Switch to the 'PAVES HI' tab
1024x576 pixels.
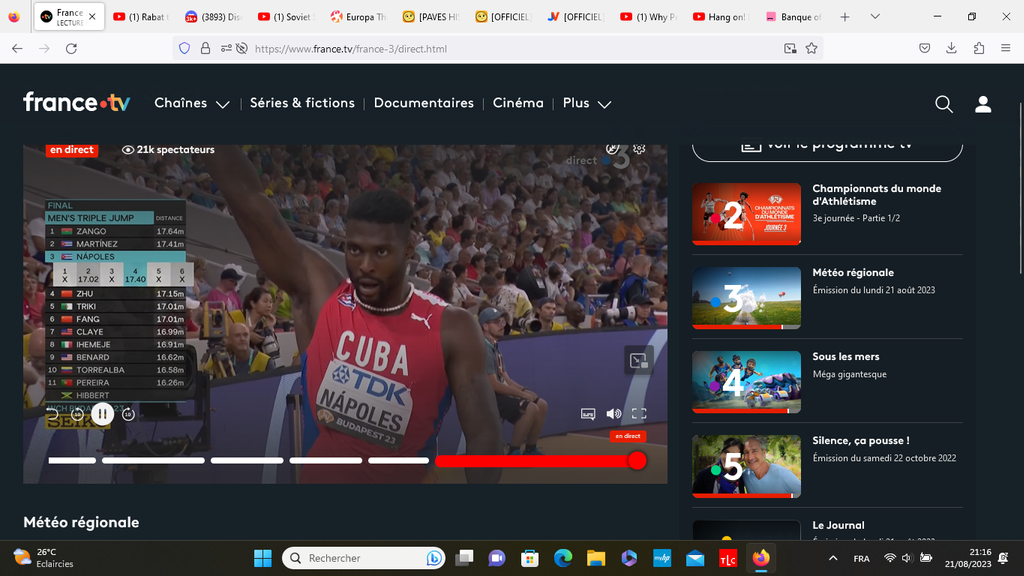pyautogui.click(x=431, y=17)
